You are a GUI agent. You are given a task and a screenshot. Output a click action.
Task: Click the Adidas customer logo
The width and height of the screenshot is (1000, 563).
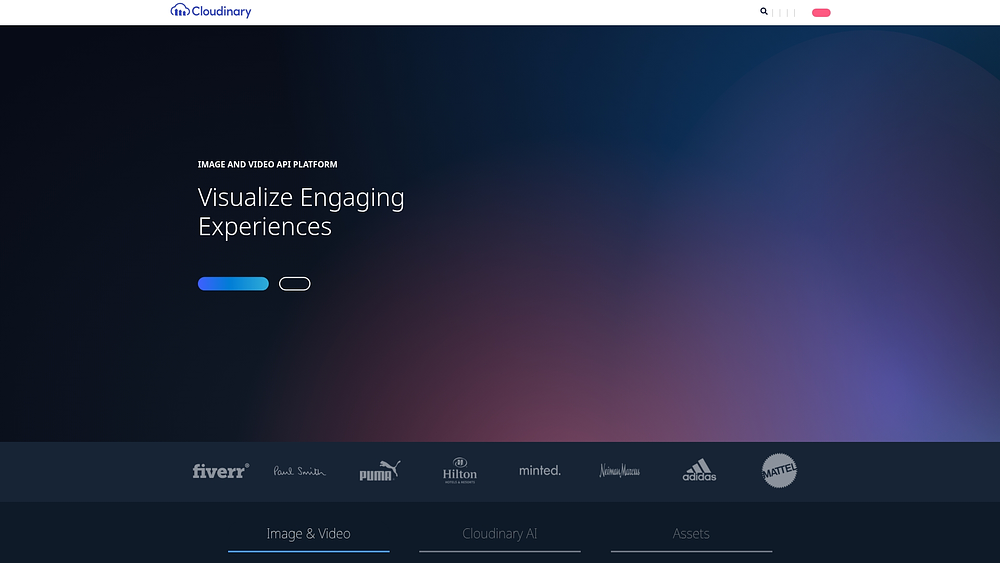[x=699, y=470]
